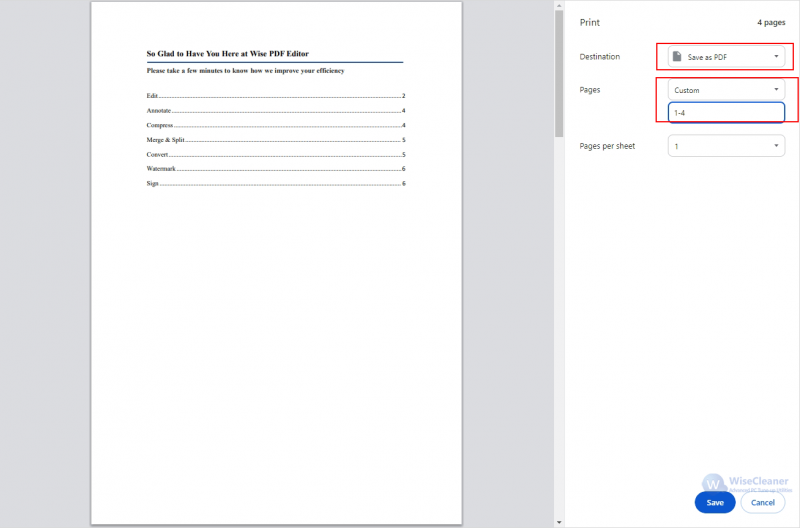Image resolution: width=800 pixels, height=528 pixels.
Task: Click the 'Sign' table of contents entry
Action: [x=276, y=184]
